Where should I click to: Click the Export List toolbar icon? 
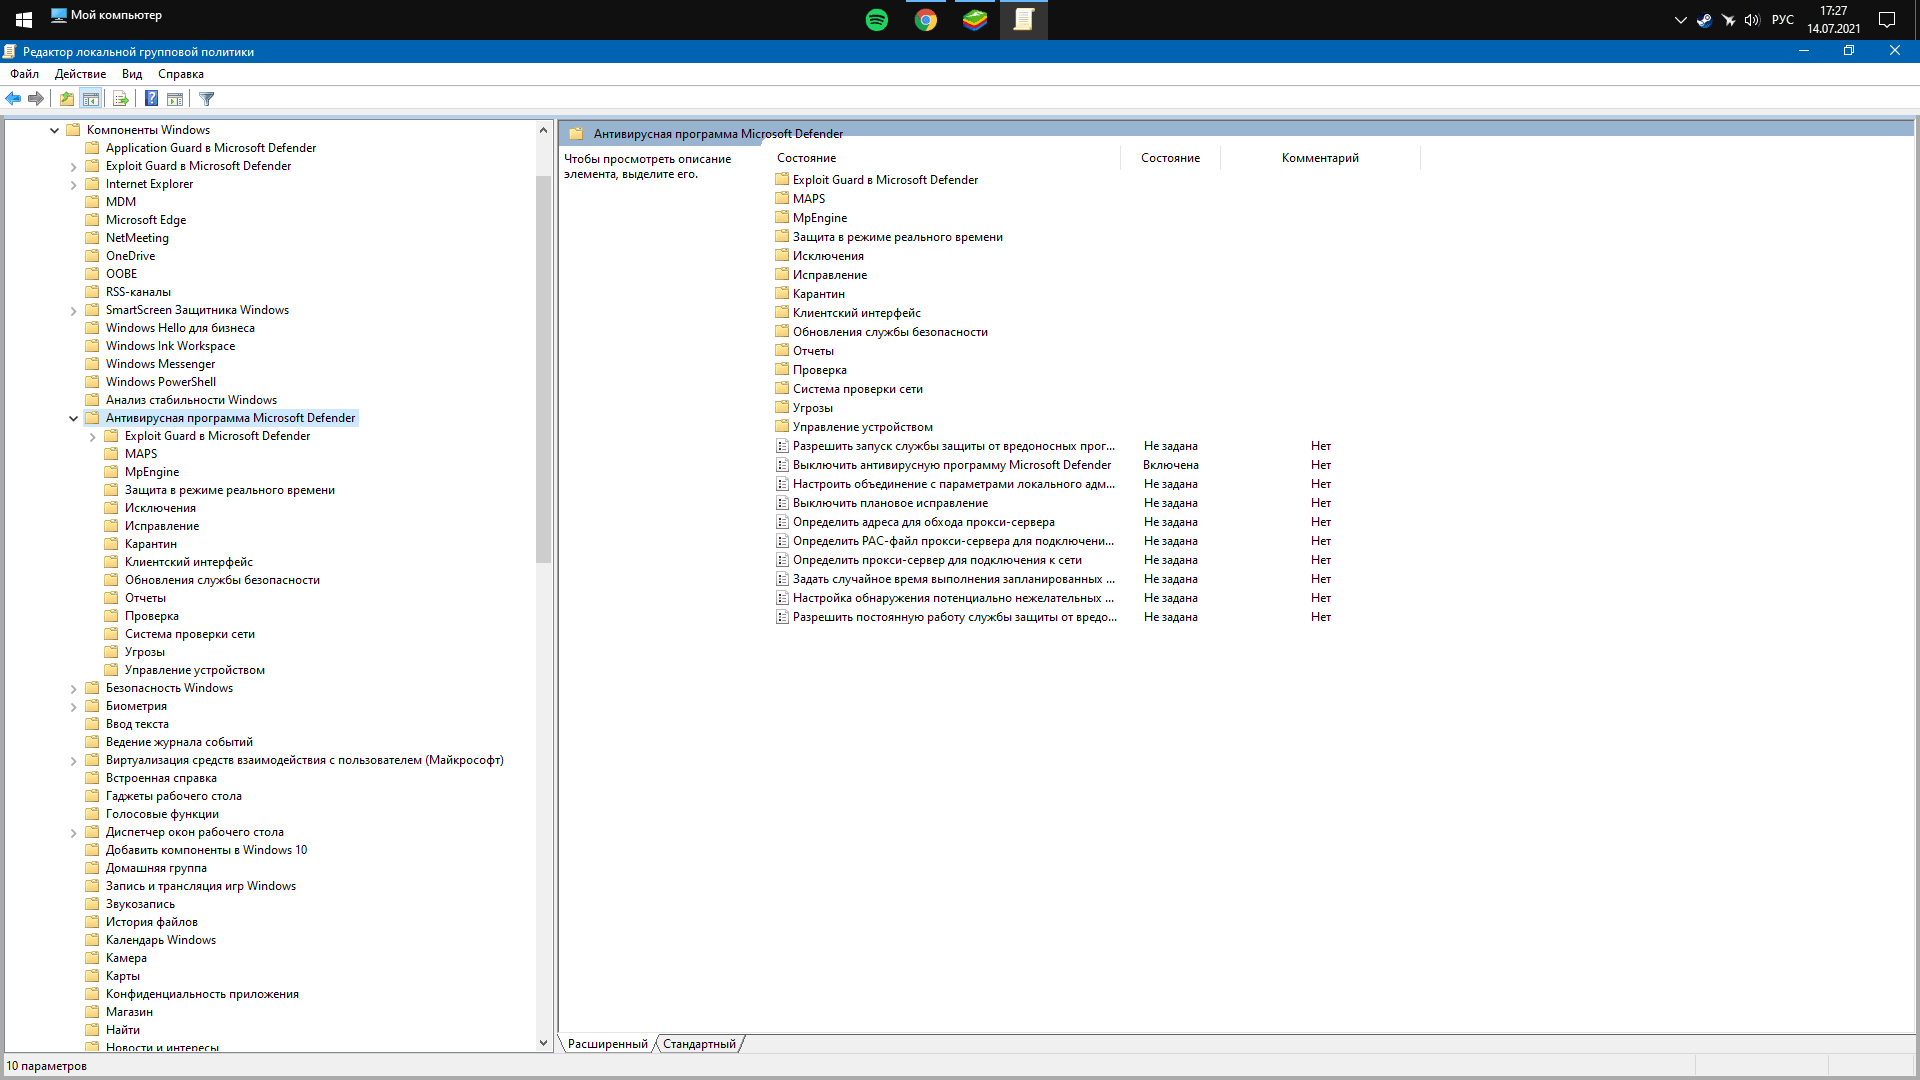click(121, 98)
